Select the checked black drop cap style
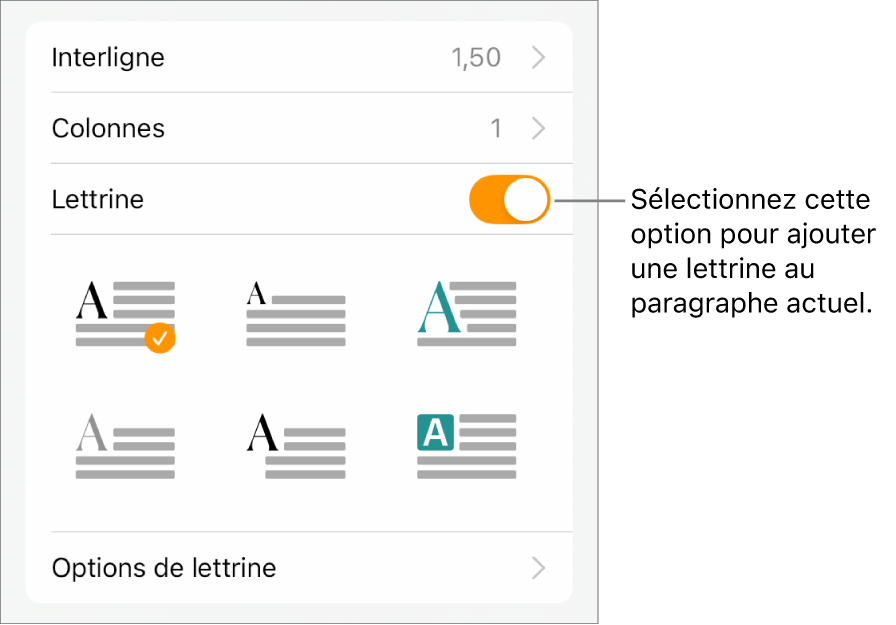896x625 pixels. click(125, 313)
